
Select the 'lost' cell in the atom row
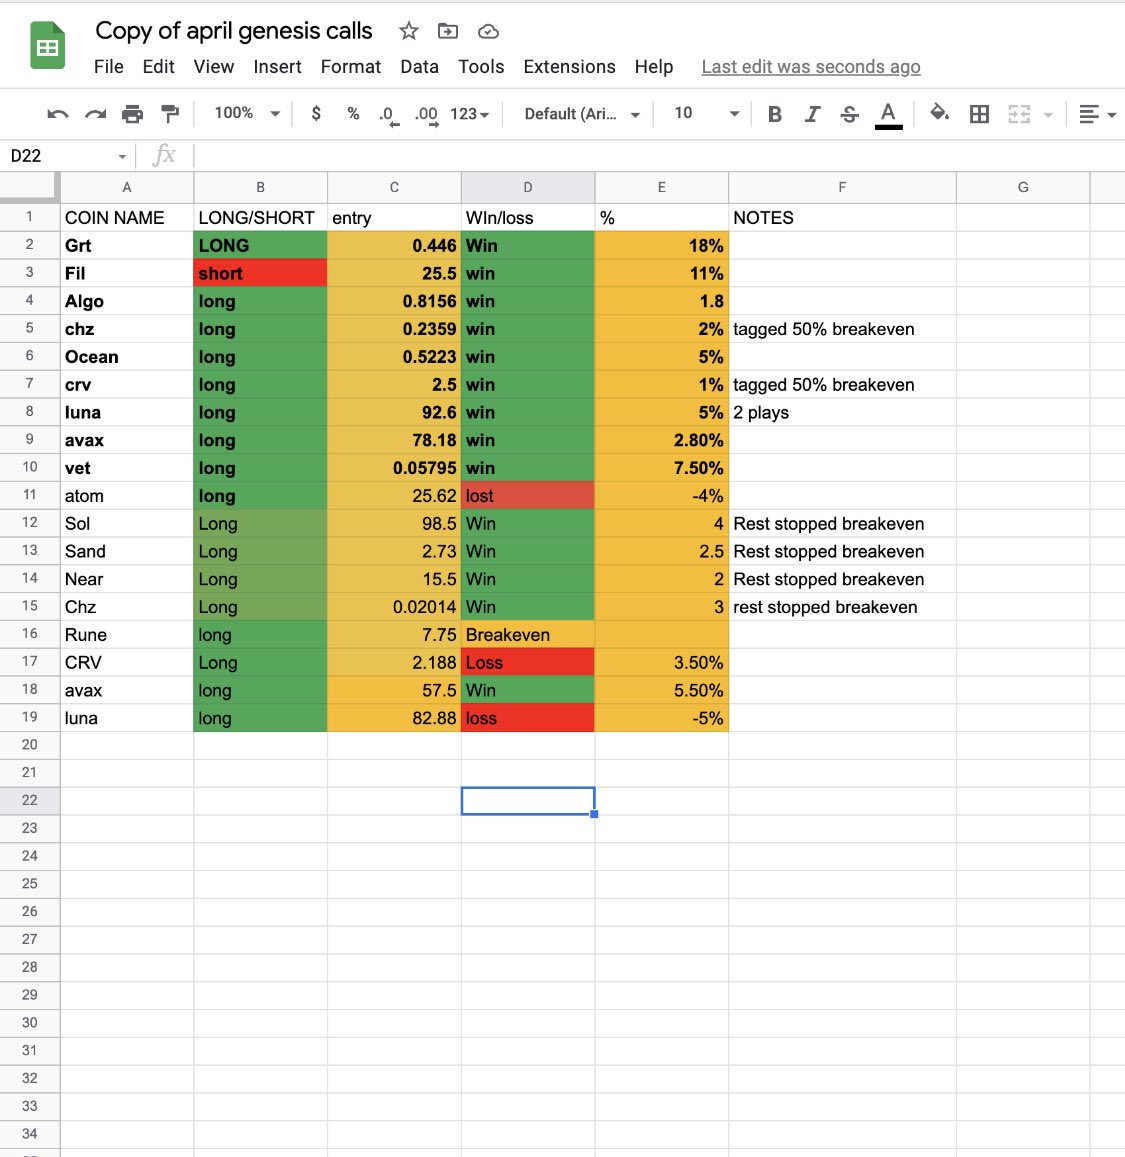(x=527, y=496)
